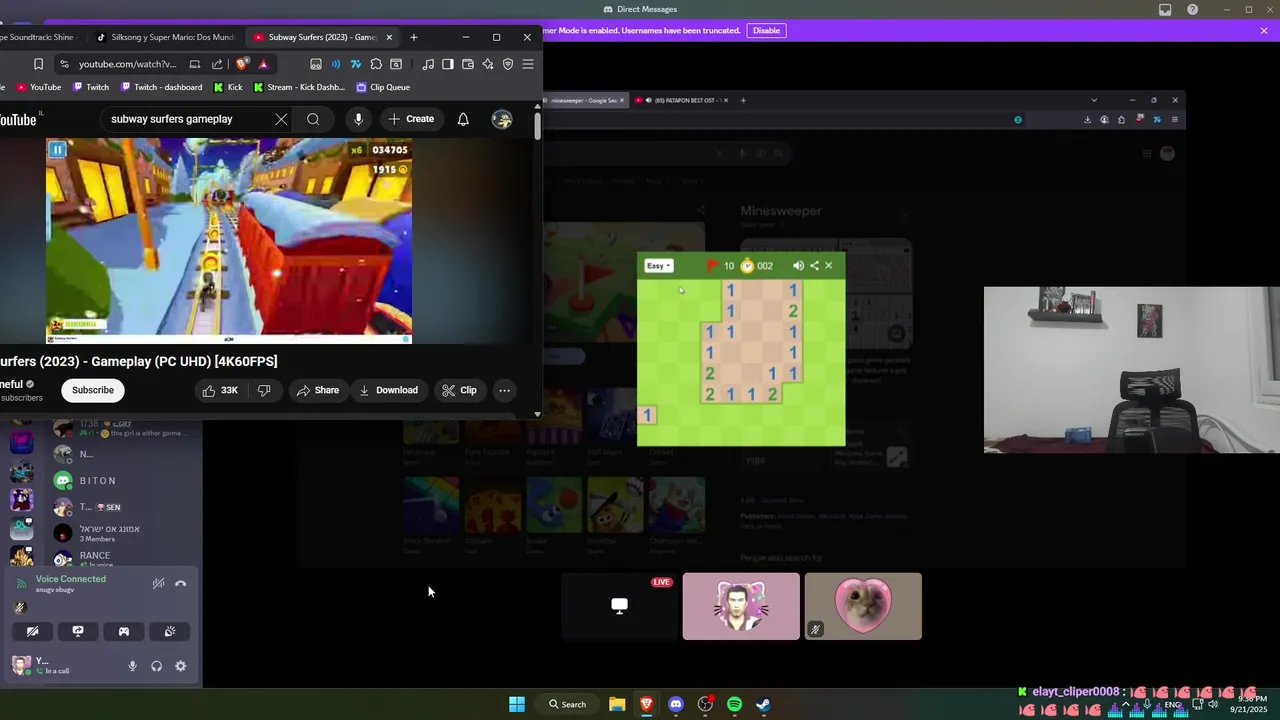Viewport: 1280px width, 720px height.
Task: Open Minesweeper Easy difficulty dropdown
Action: pyautogui.click(x=658, y=266)
